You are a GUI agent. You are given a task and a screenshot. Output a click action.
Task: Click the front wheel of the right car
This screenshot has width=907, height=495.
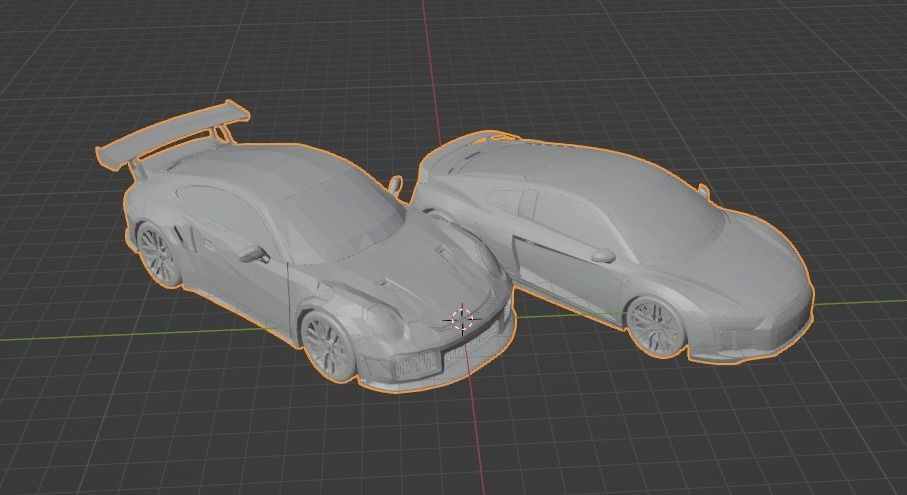pos(656,327)
